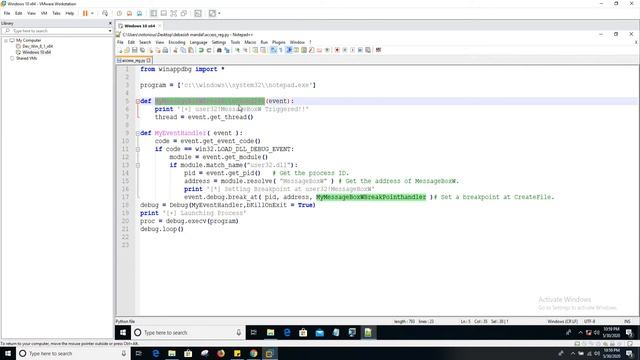640x360 pixels.
Task: Select Windows 10 x64 in Library tree
Action: (36, 52)
